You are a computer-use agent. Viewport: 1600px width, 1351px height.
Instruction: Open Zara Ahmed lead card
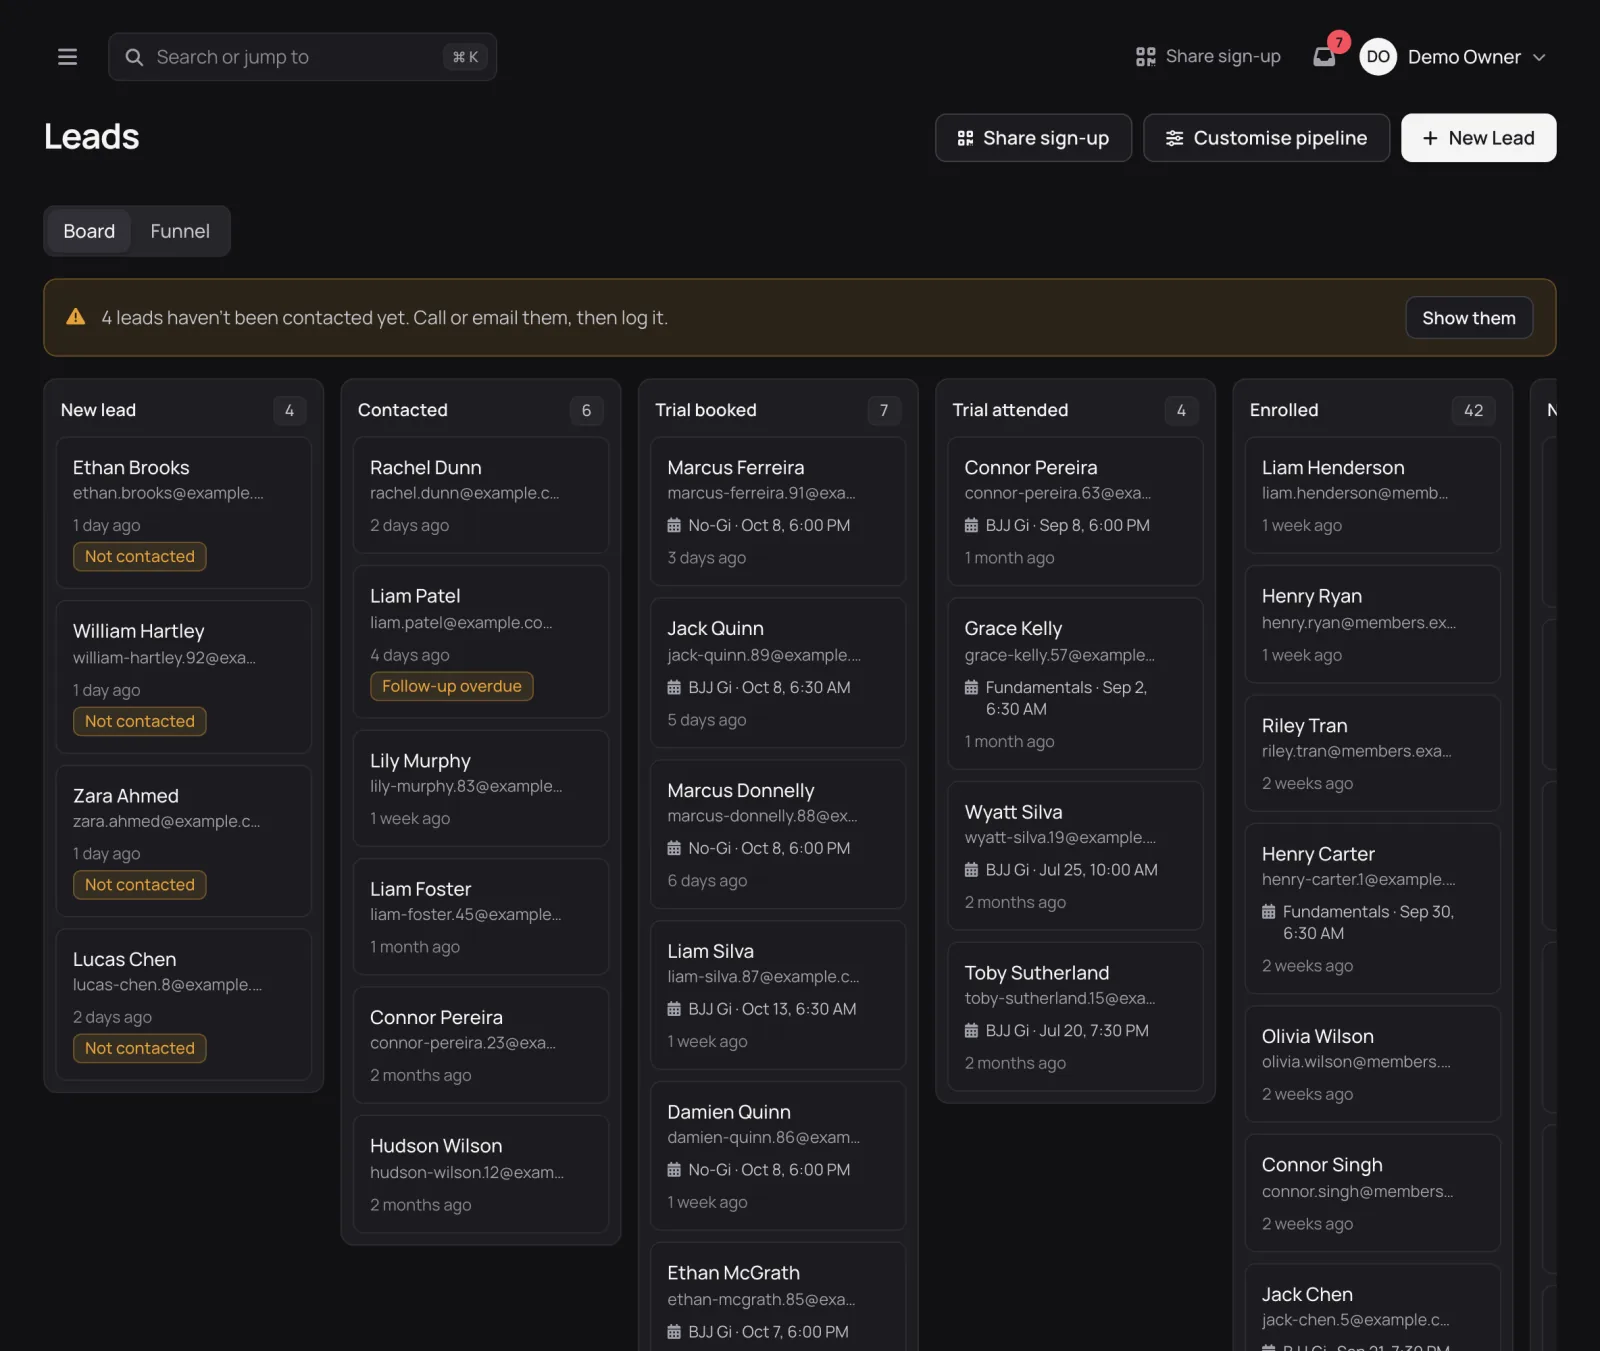point(184,841)
